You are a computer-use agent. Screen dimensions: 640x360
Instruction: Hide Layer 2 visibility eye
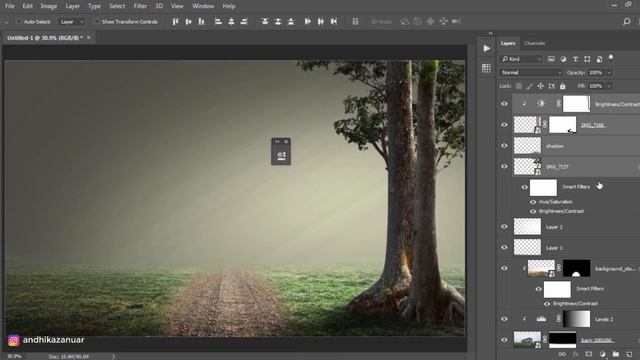click(x=504, y=227)
